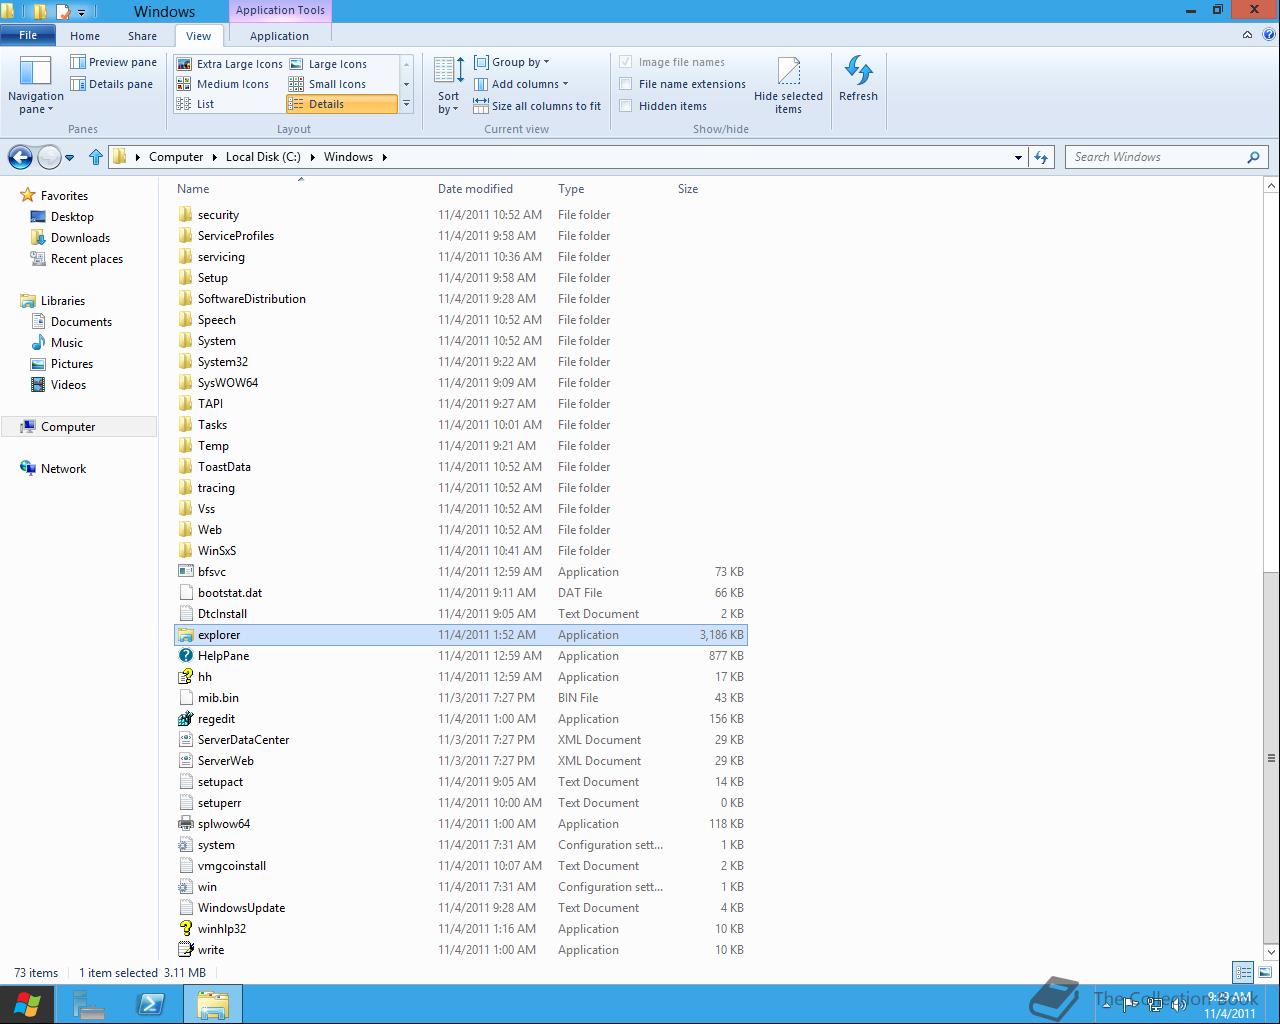Image resolution: width=1280 pixels, height=1024 pixels.
Task: Click the write application icon
Action: (x=185, y=950)
